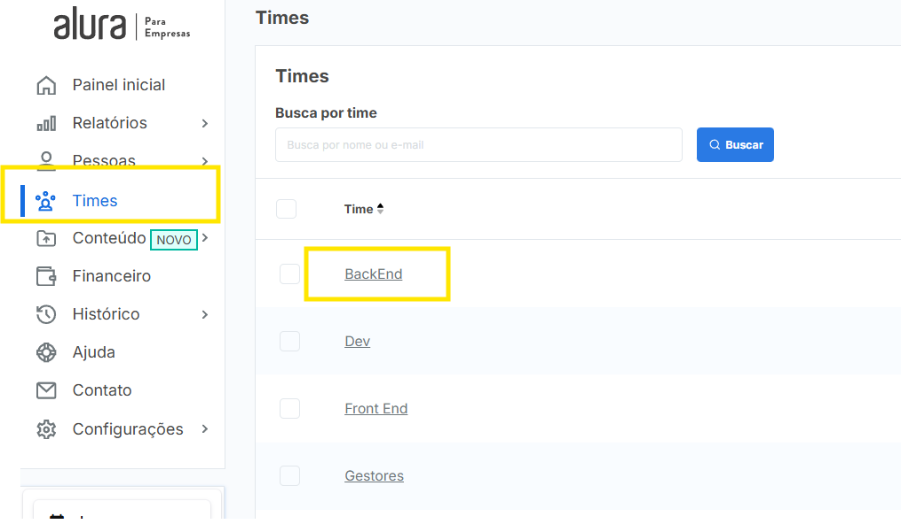Focus the Busca por time search field

479,145
